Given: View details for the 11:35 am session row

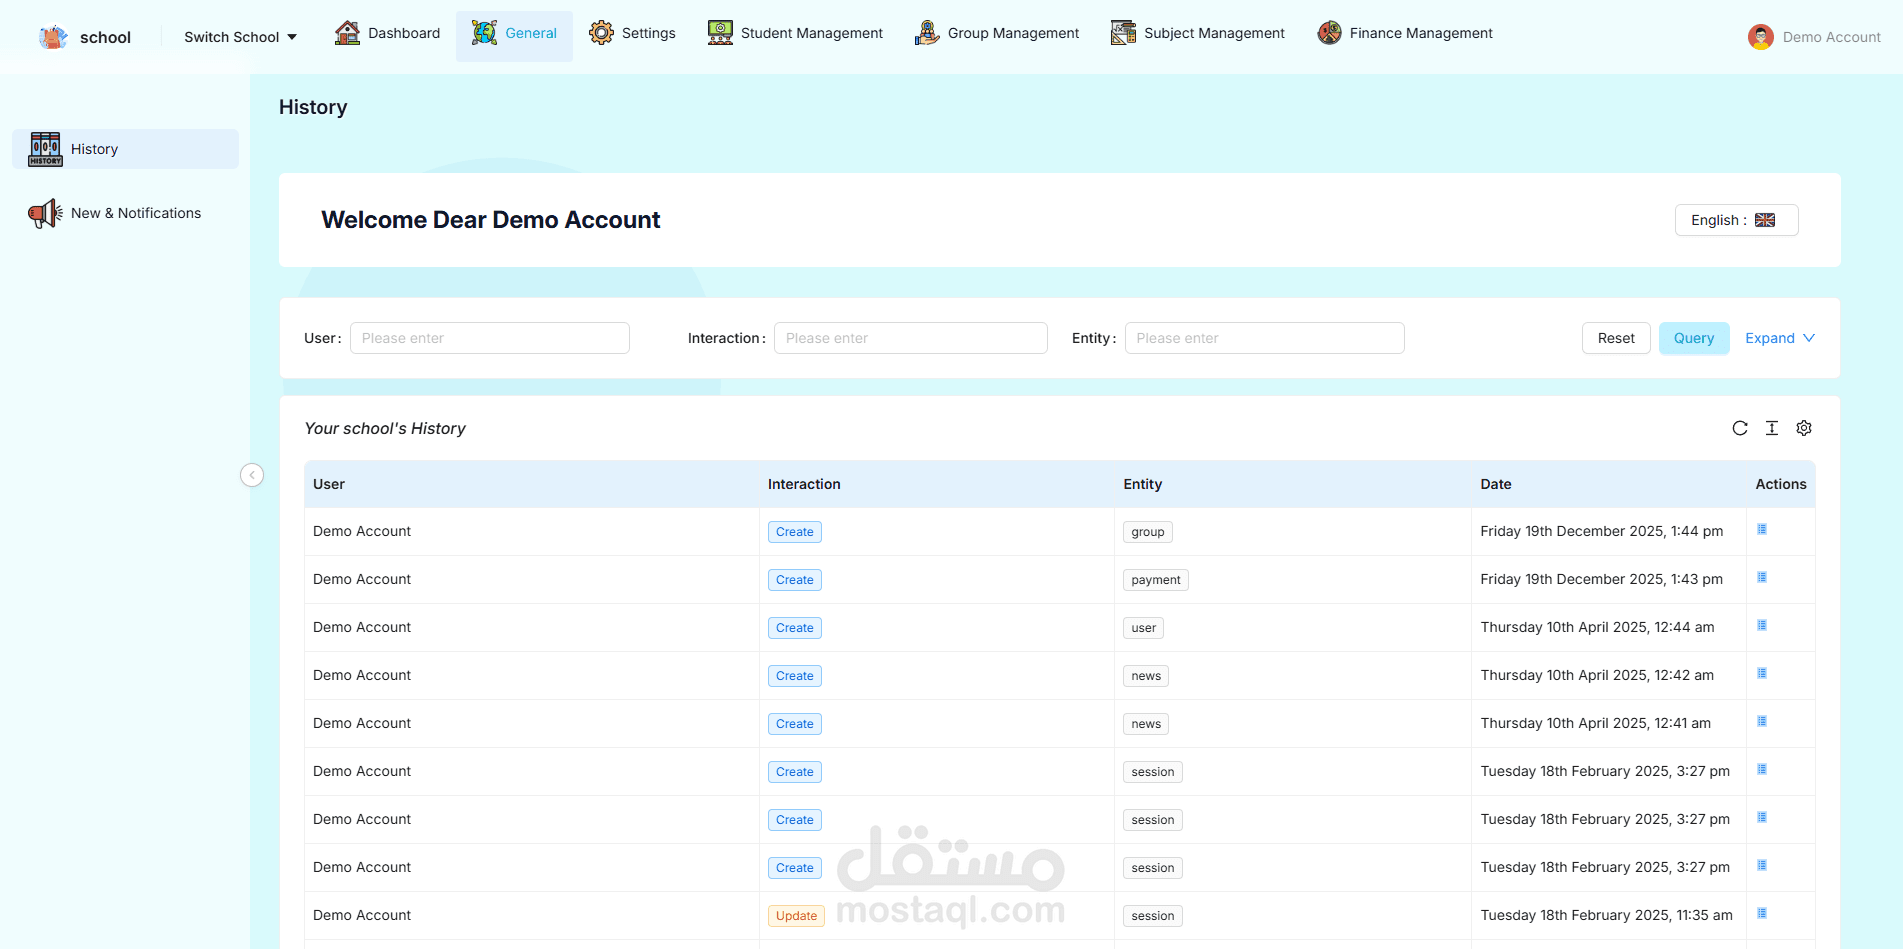Looking at the screenshot, I should pyautogui.click(x=1762, y=914).
